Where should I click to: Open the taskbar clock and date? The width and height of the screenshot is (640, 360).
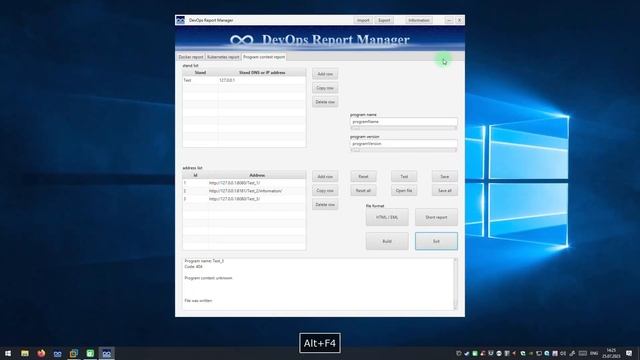click(611, 353)
